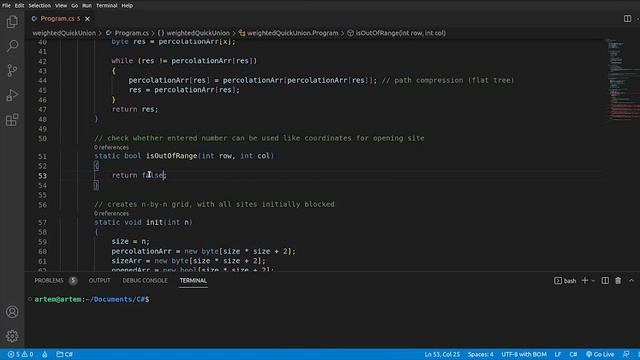Kill terminal with trash icon
640x360 pixels.
point(618,280)
